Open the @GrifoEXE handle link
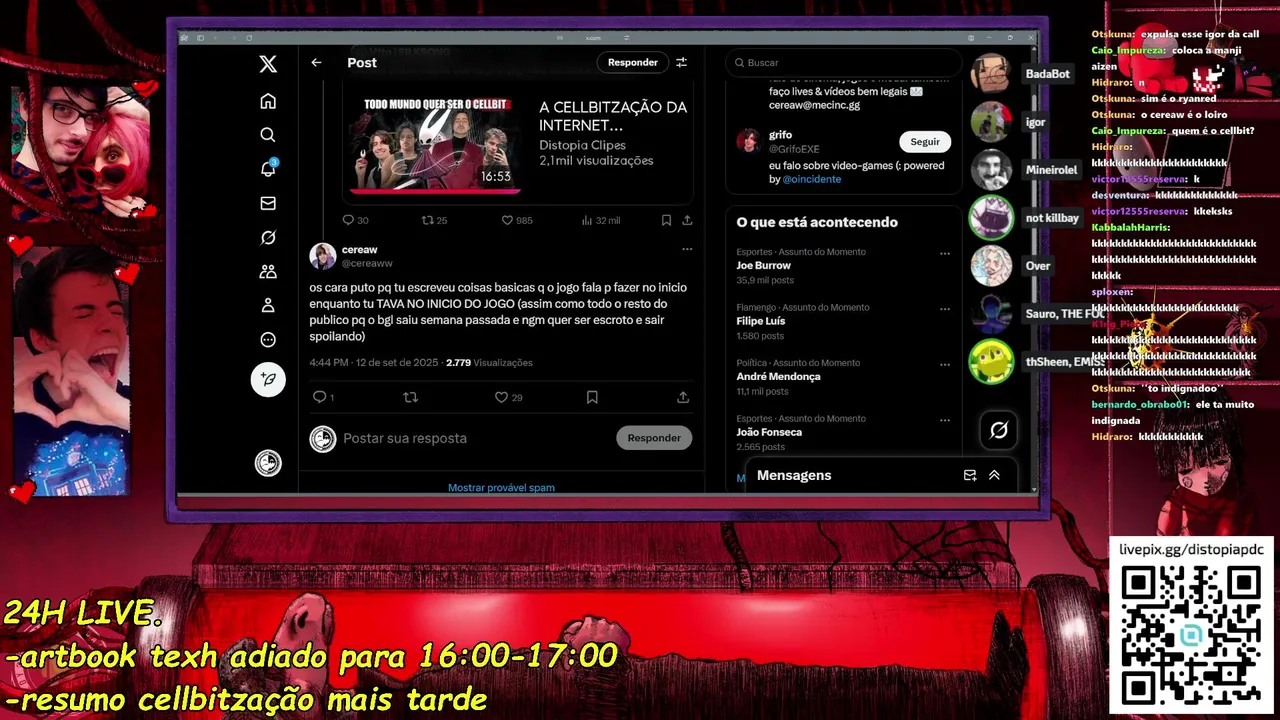This screenshot has height=720, width=1280. point(794,148)
